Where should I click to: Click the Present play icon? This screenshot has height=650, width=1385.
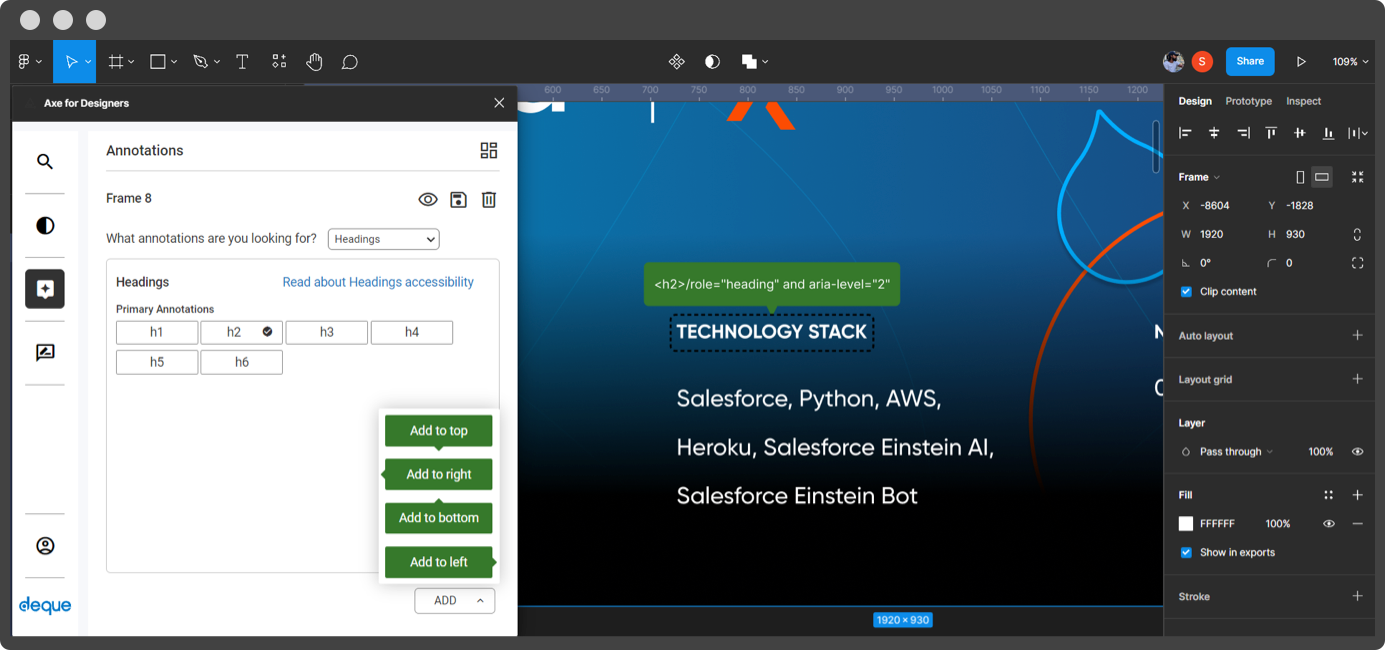pyautogui.click(x=1301, y=62)
